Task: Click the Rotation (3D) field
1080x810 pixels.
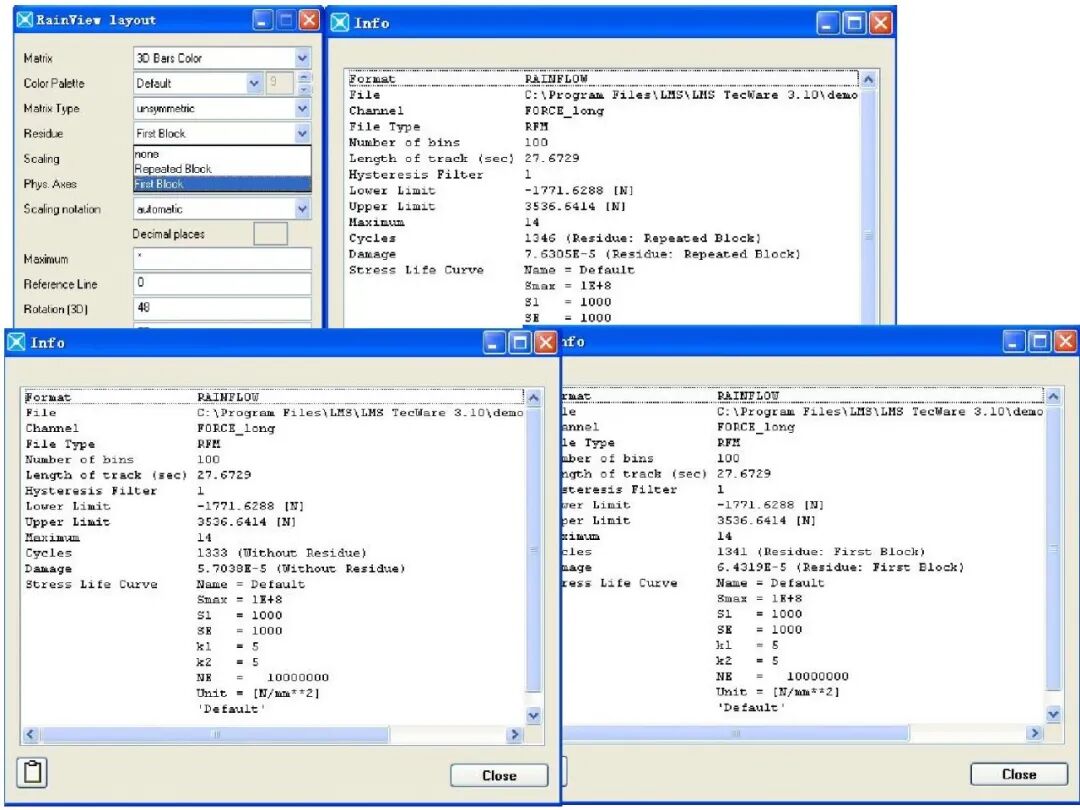Action: tap(222, 309)
